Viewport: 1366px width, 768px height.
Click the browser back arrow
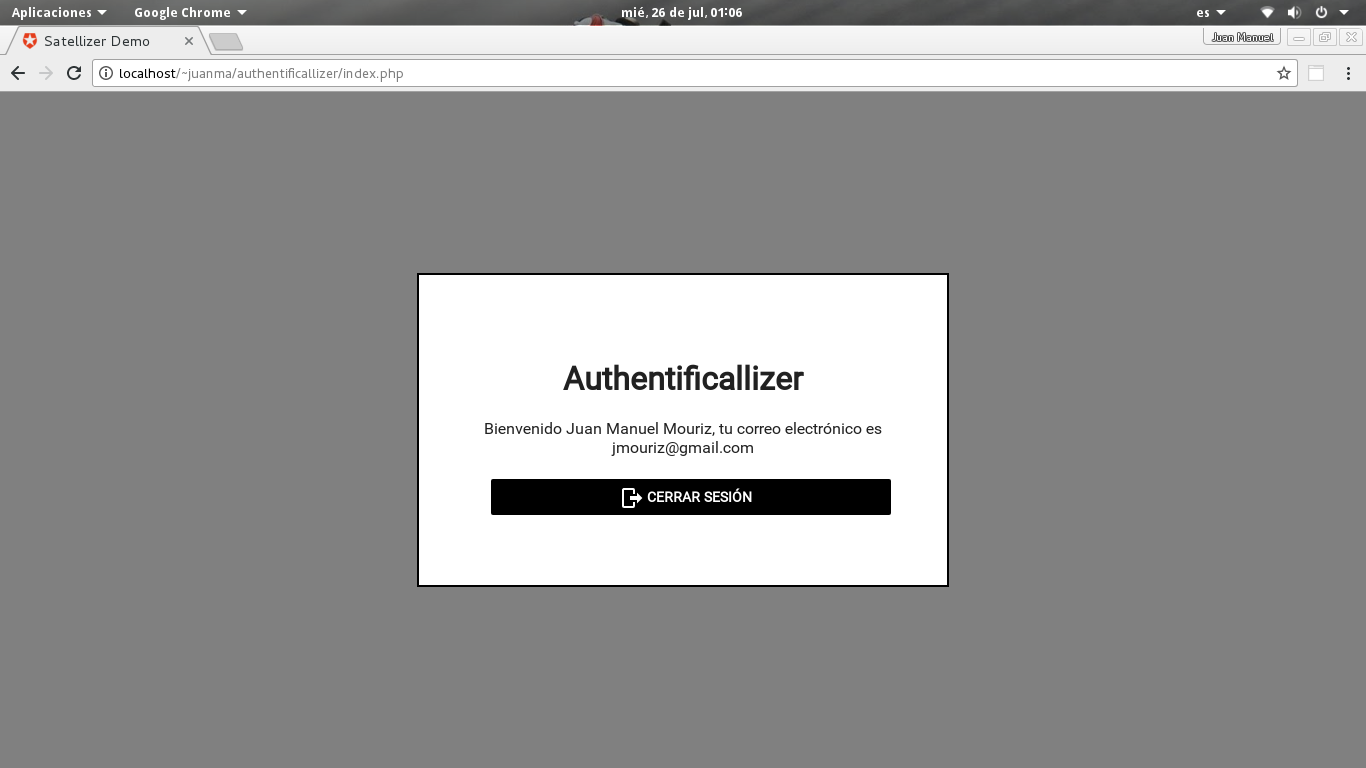click(18, 73)
